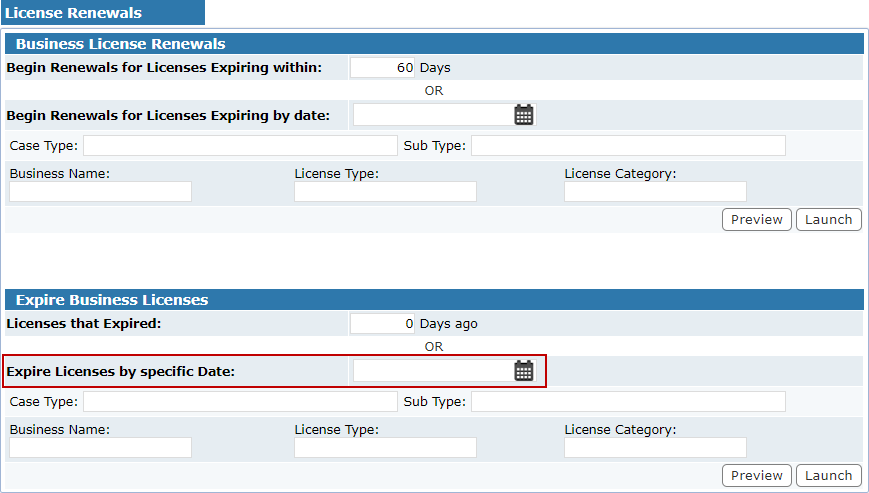Focus the Licenses that Expired days-ago field
This screenshot has height=493, width=869.
(382, 324)
